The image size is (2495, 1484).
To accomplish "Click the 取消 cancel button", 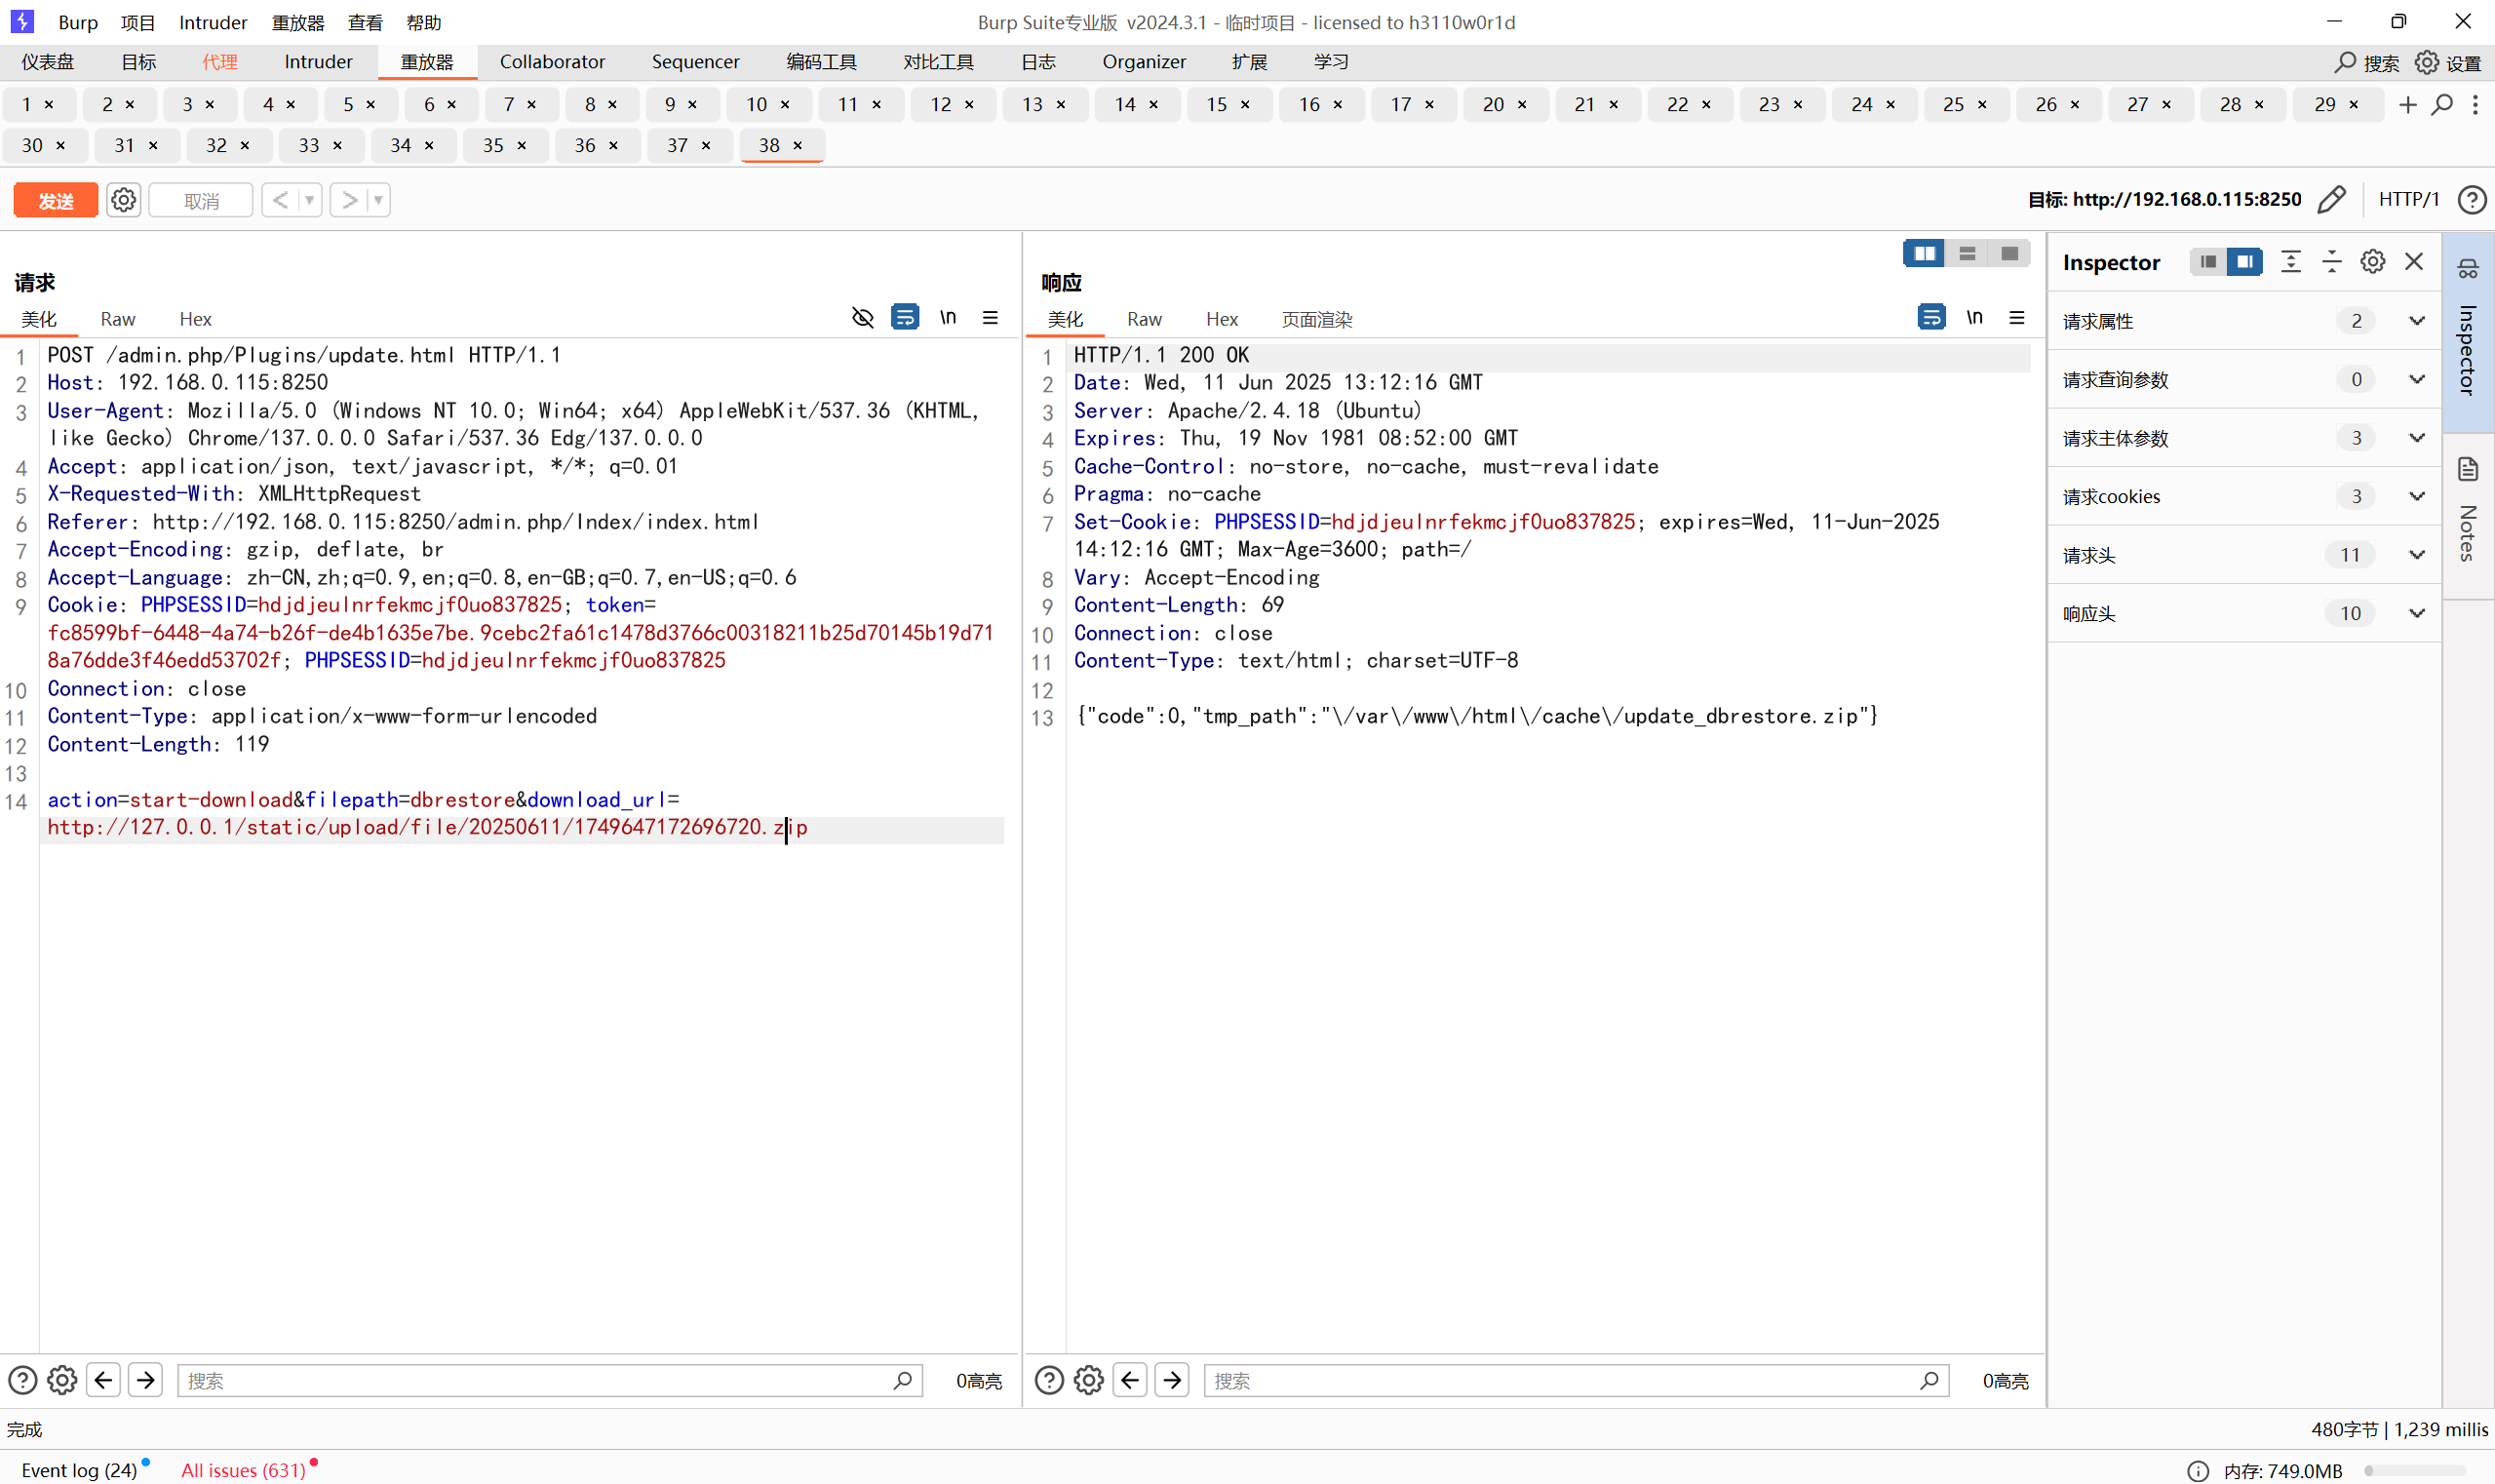I will tap(201, 200).
